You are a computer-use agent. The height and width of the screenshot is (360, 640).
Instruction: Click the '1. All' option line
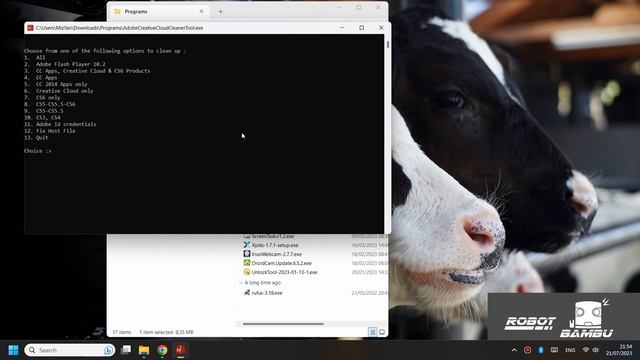click(35, 58)
